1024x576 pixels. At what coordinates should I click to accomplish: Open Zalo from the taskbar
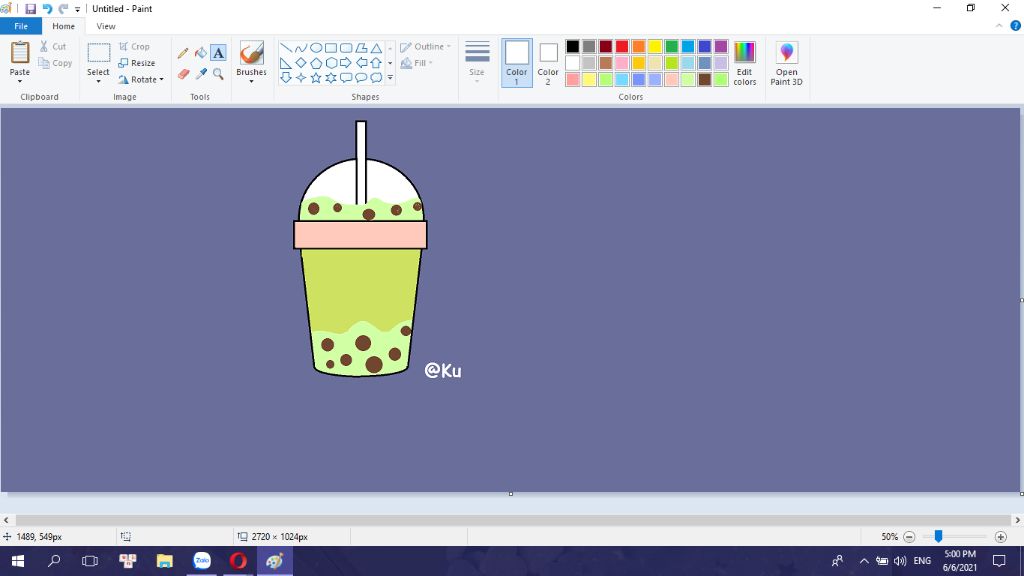point(202,561)
